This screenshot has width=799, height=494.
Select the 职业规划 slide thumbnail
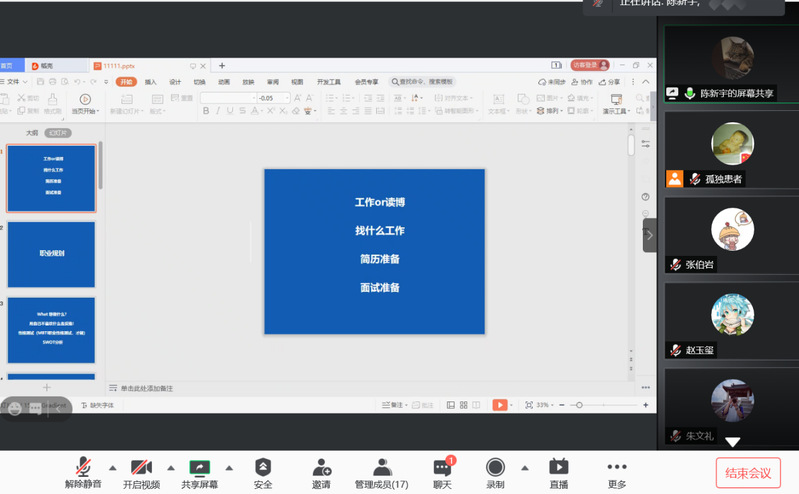(51, 254)
